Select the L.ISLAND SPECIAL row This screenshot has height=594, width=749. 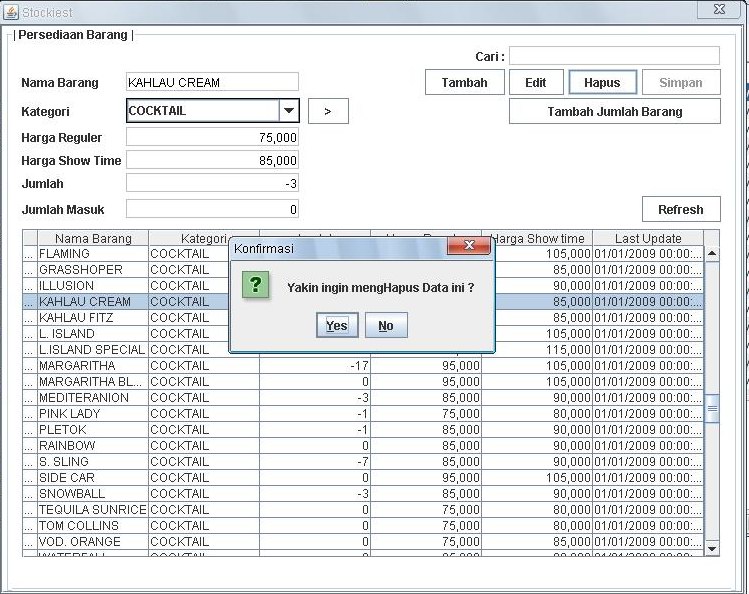click(363, 350)
